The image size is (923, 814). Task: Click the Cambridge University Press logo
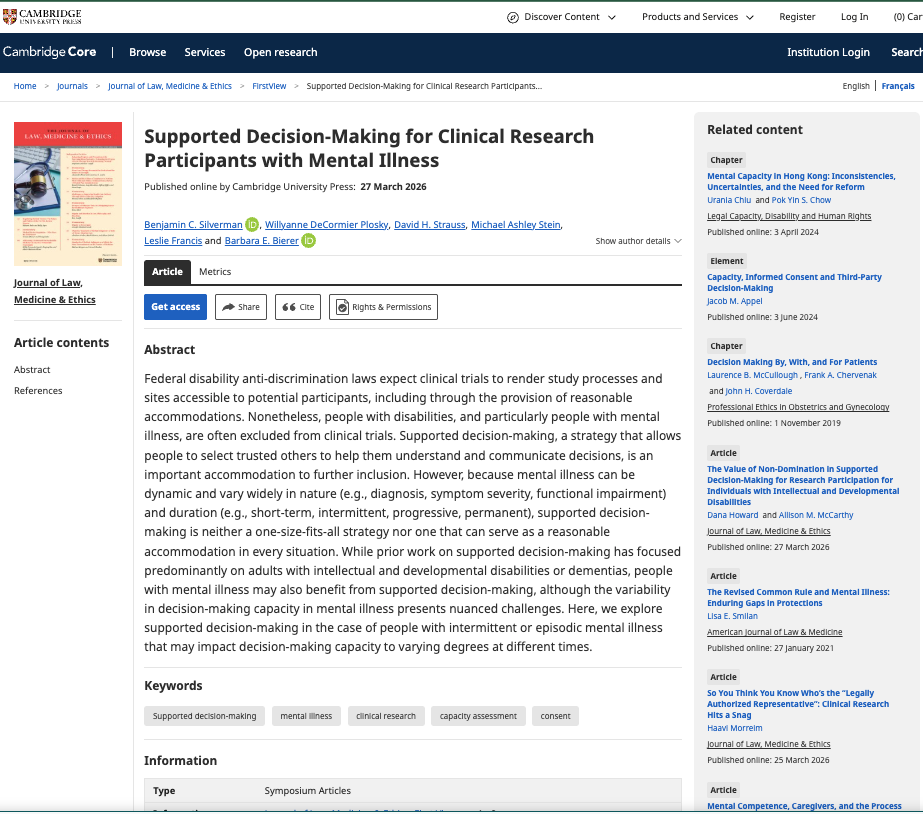[43, 16]
